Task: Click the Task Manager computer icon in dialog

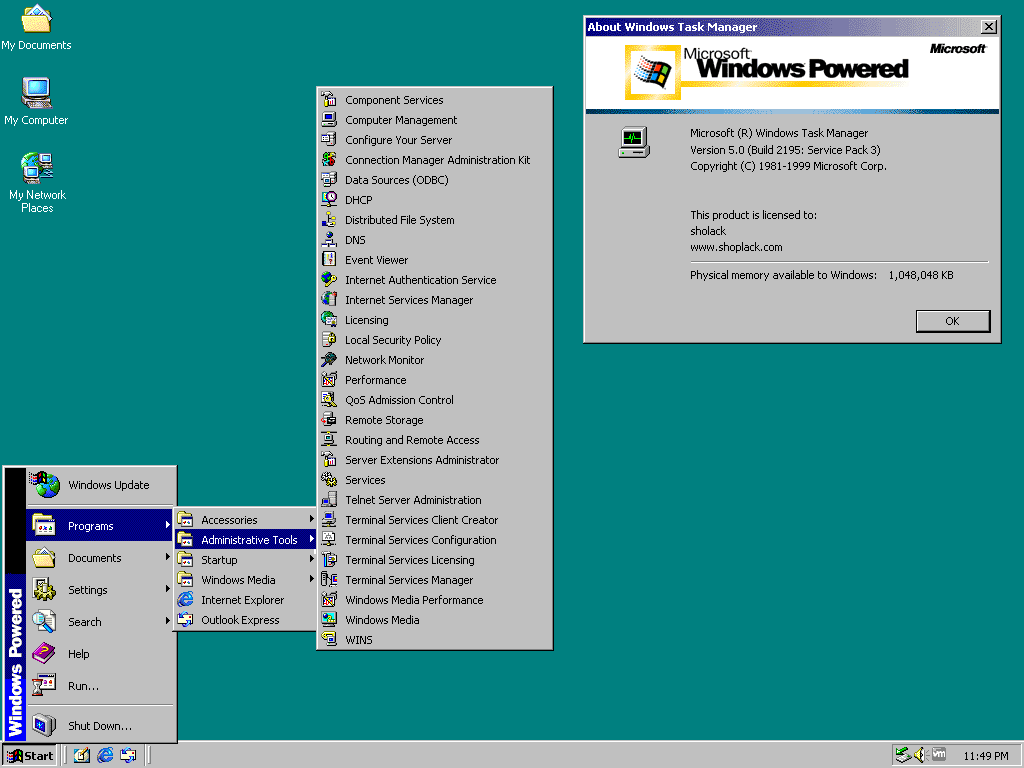Action: tap(633, 142)
